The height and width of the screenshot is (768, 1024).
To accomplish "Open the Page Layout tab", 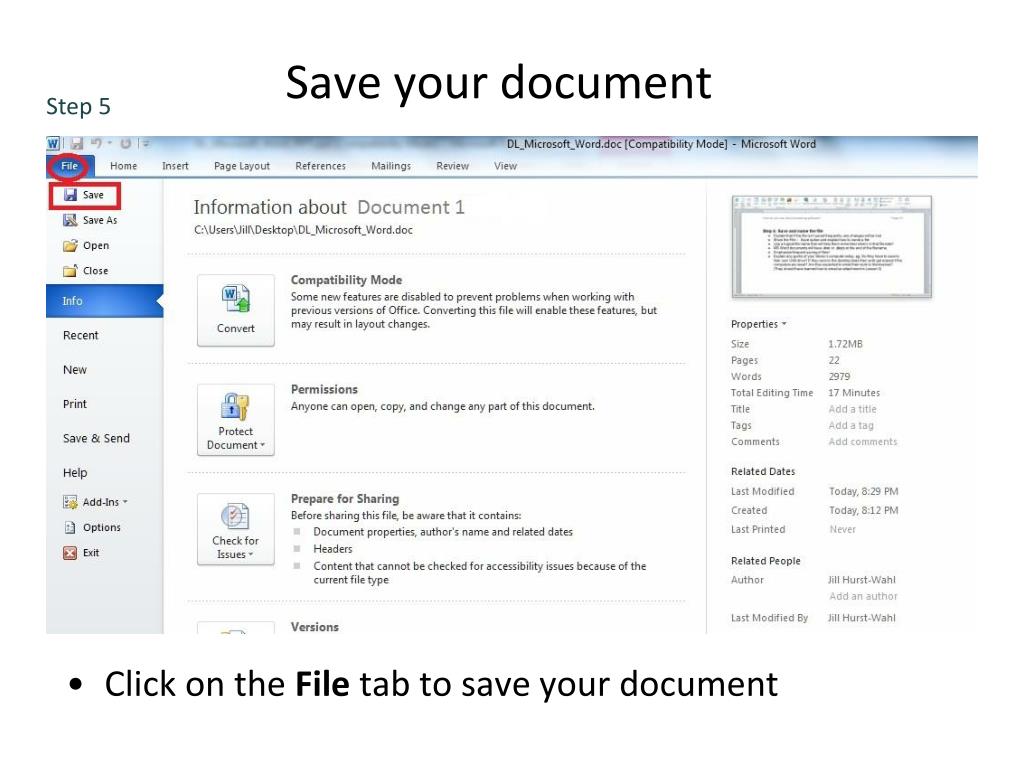I will (242, 166).
